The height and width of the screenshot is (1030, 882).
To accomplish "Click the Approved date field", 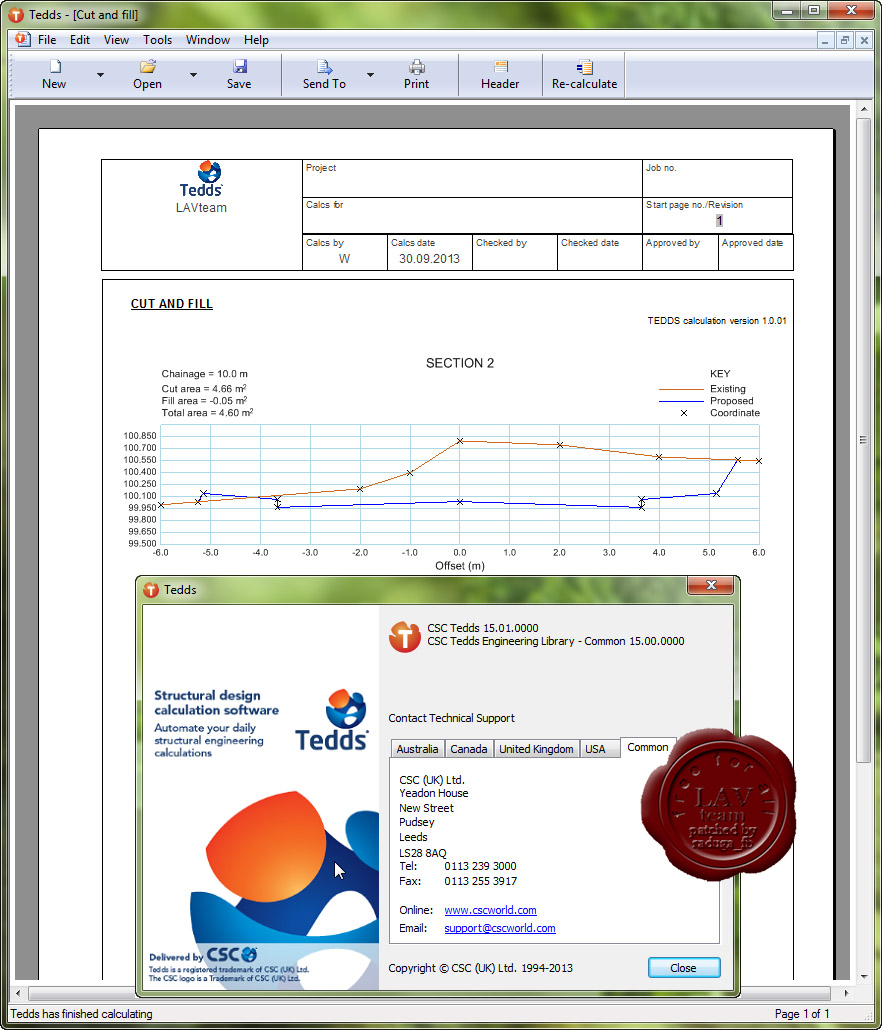I will point(755,252).
